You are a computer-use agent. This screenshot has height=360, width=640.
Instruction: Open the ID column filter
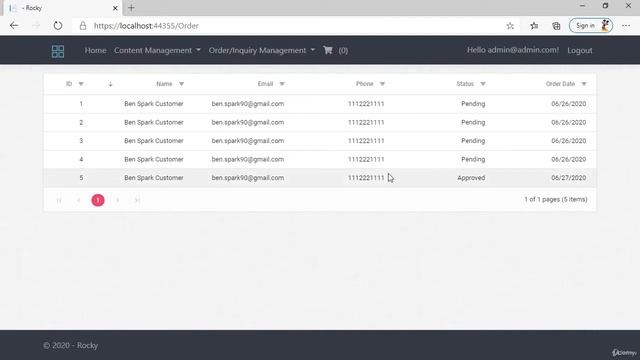[81, 84]
